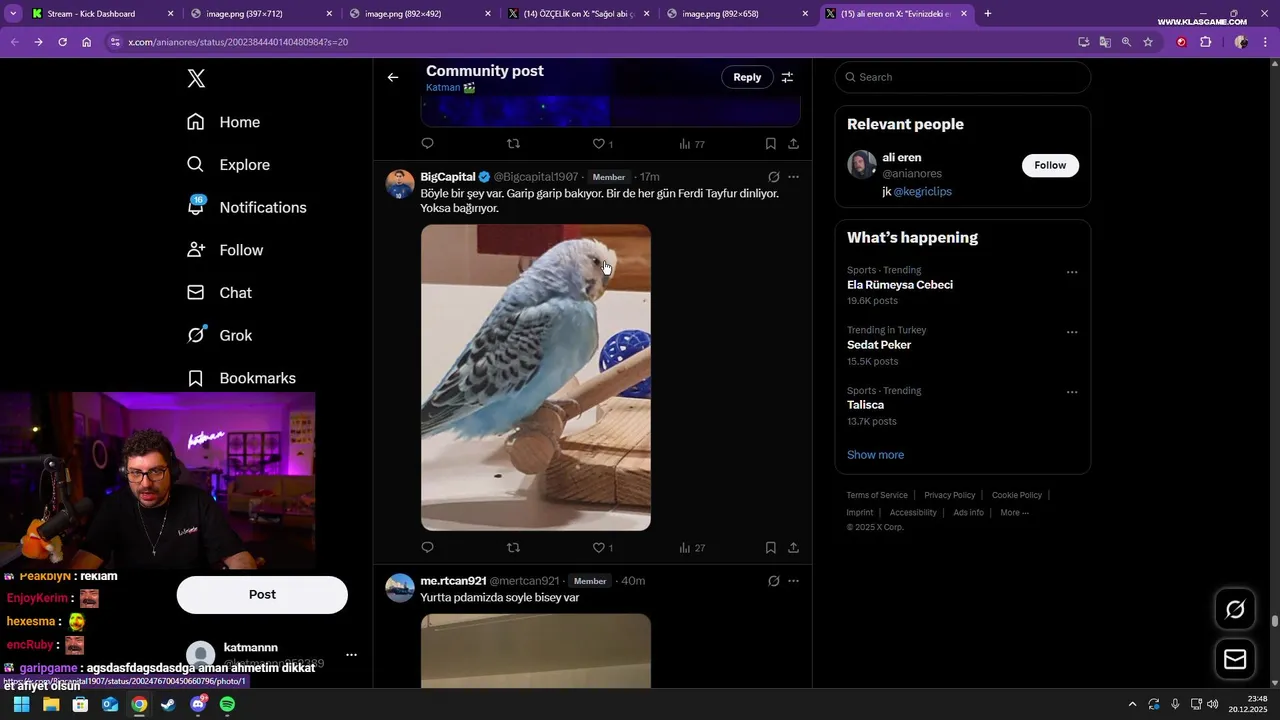Click the address bar URL

click(x=238, y=42)
